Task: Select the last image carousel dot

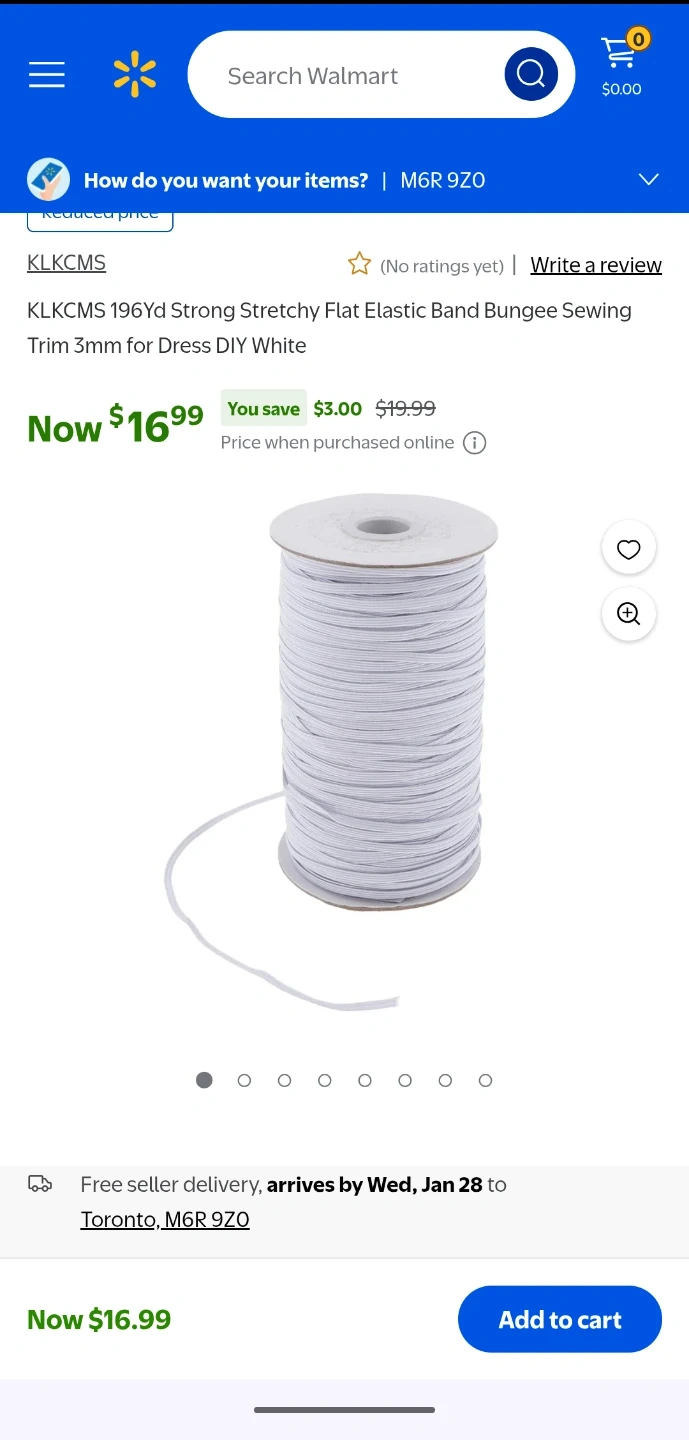Action: pos(485,1080)
